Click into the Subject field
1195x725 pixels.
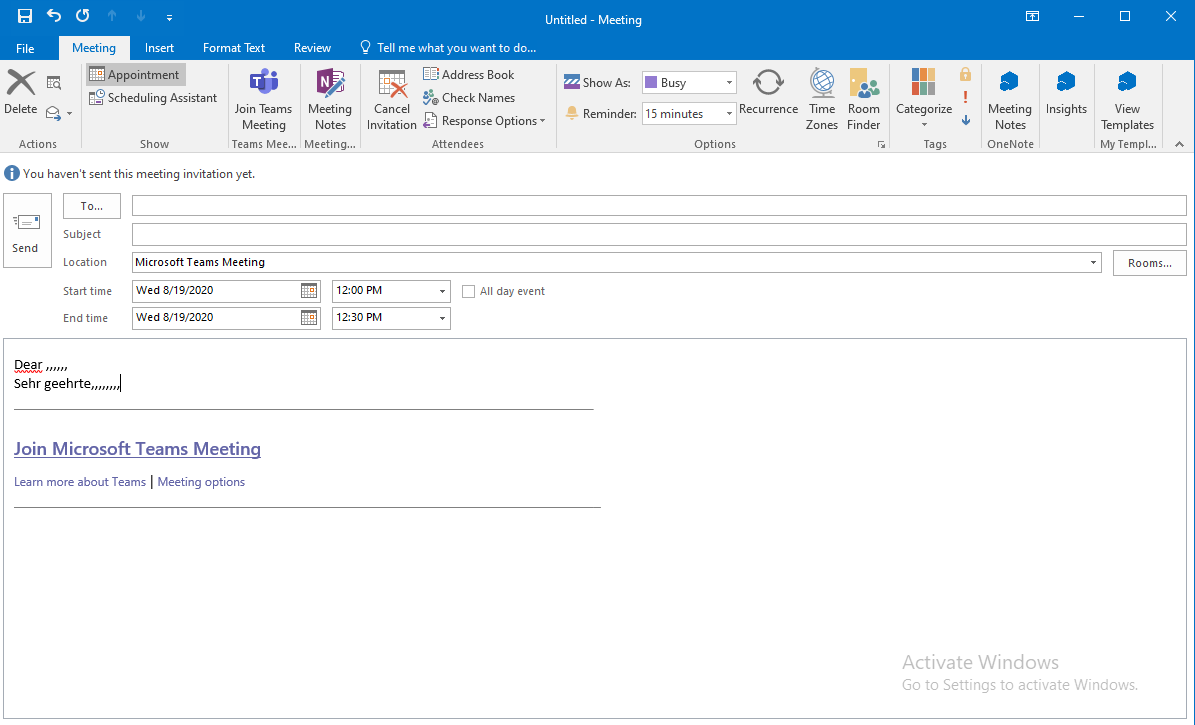(659, 234)
